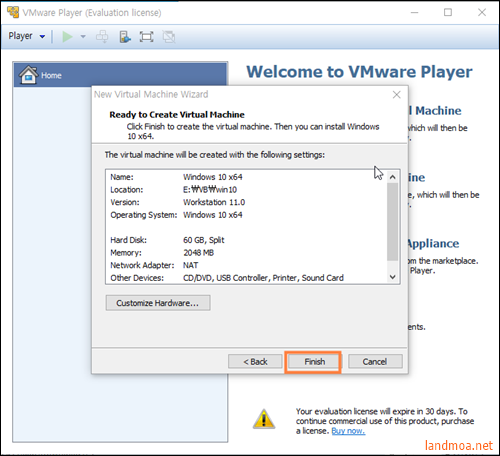Click the green Power On play icon

(67, 37)
